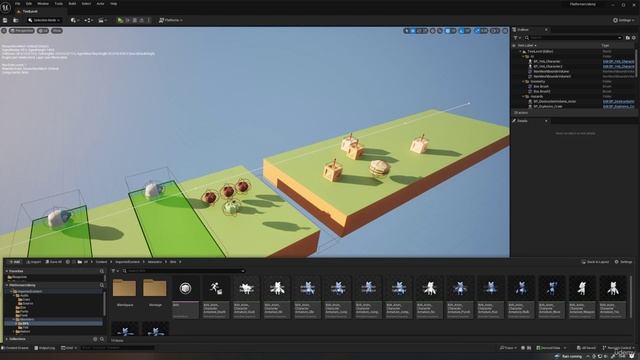The width and height of the screenshot is (640, 360).
Task: Collapse the Geometry folder in Outliner
Action: (524, 82)
